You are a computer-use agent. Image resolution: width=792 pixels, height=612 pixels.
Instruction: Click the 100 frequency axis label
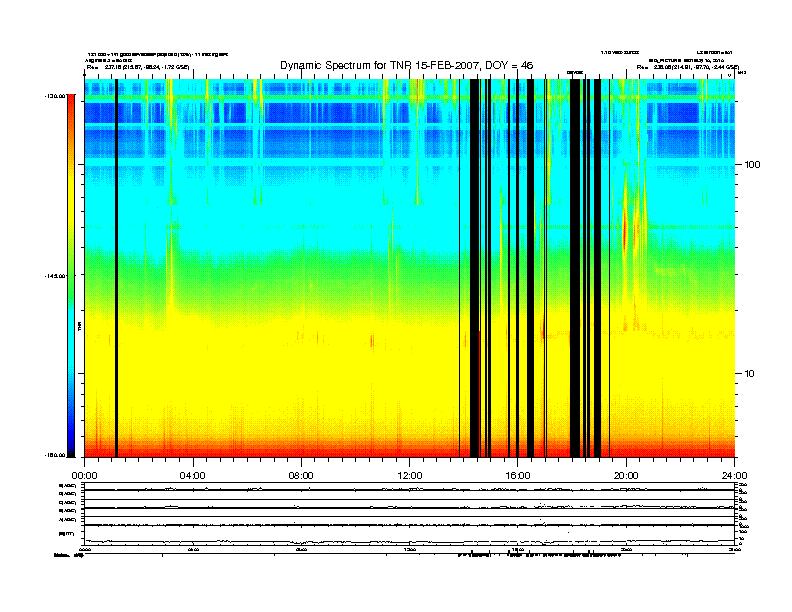pyautogui.click(x=755, y=163)
